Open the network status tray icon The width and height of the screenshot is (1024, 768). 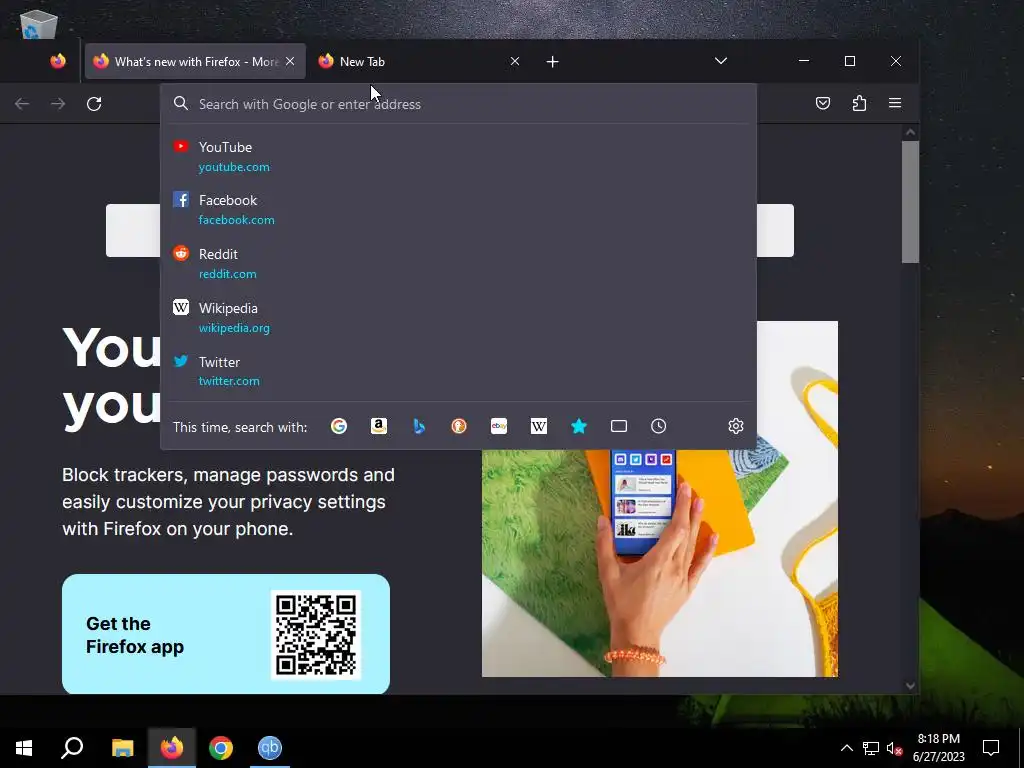coord(871,748)
